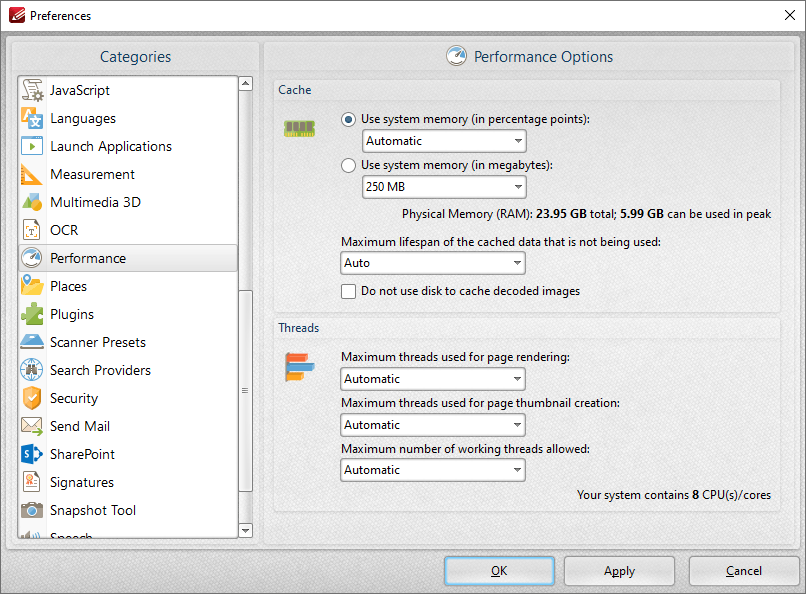This screenshot has height=594, width=806.
Task: Click the Performance gauge icon in categories
Action: pyautogui.click(x=32, y=258)
